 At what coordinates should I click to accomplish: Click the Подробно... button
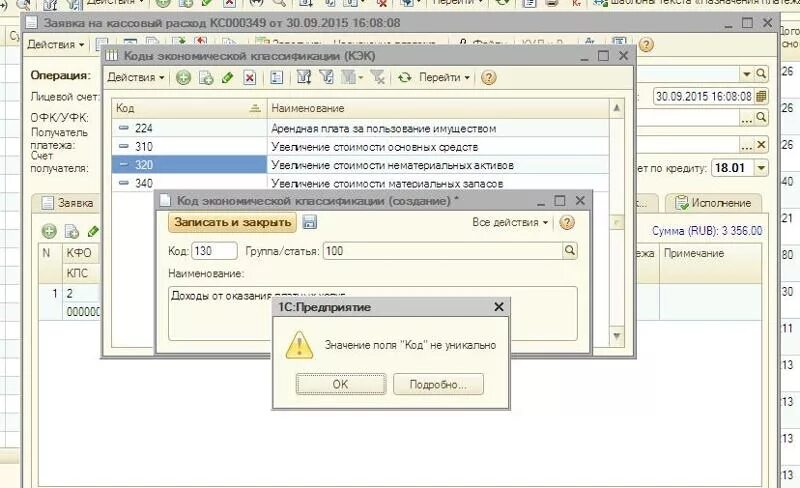point(438,384)
